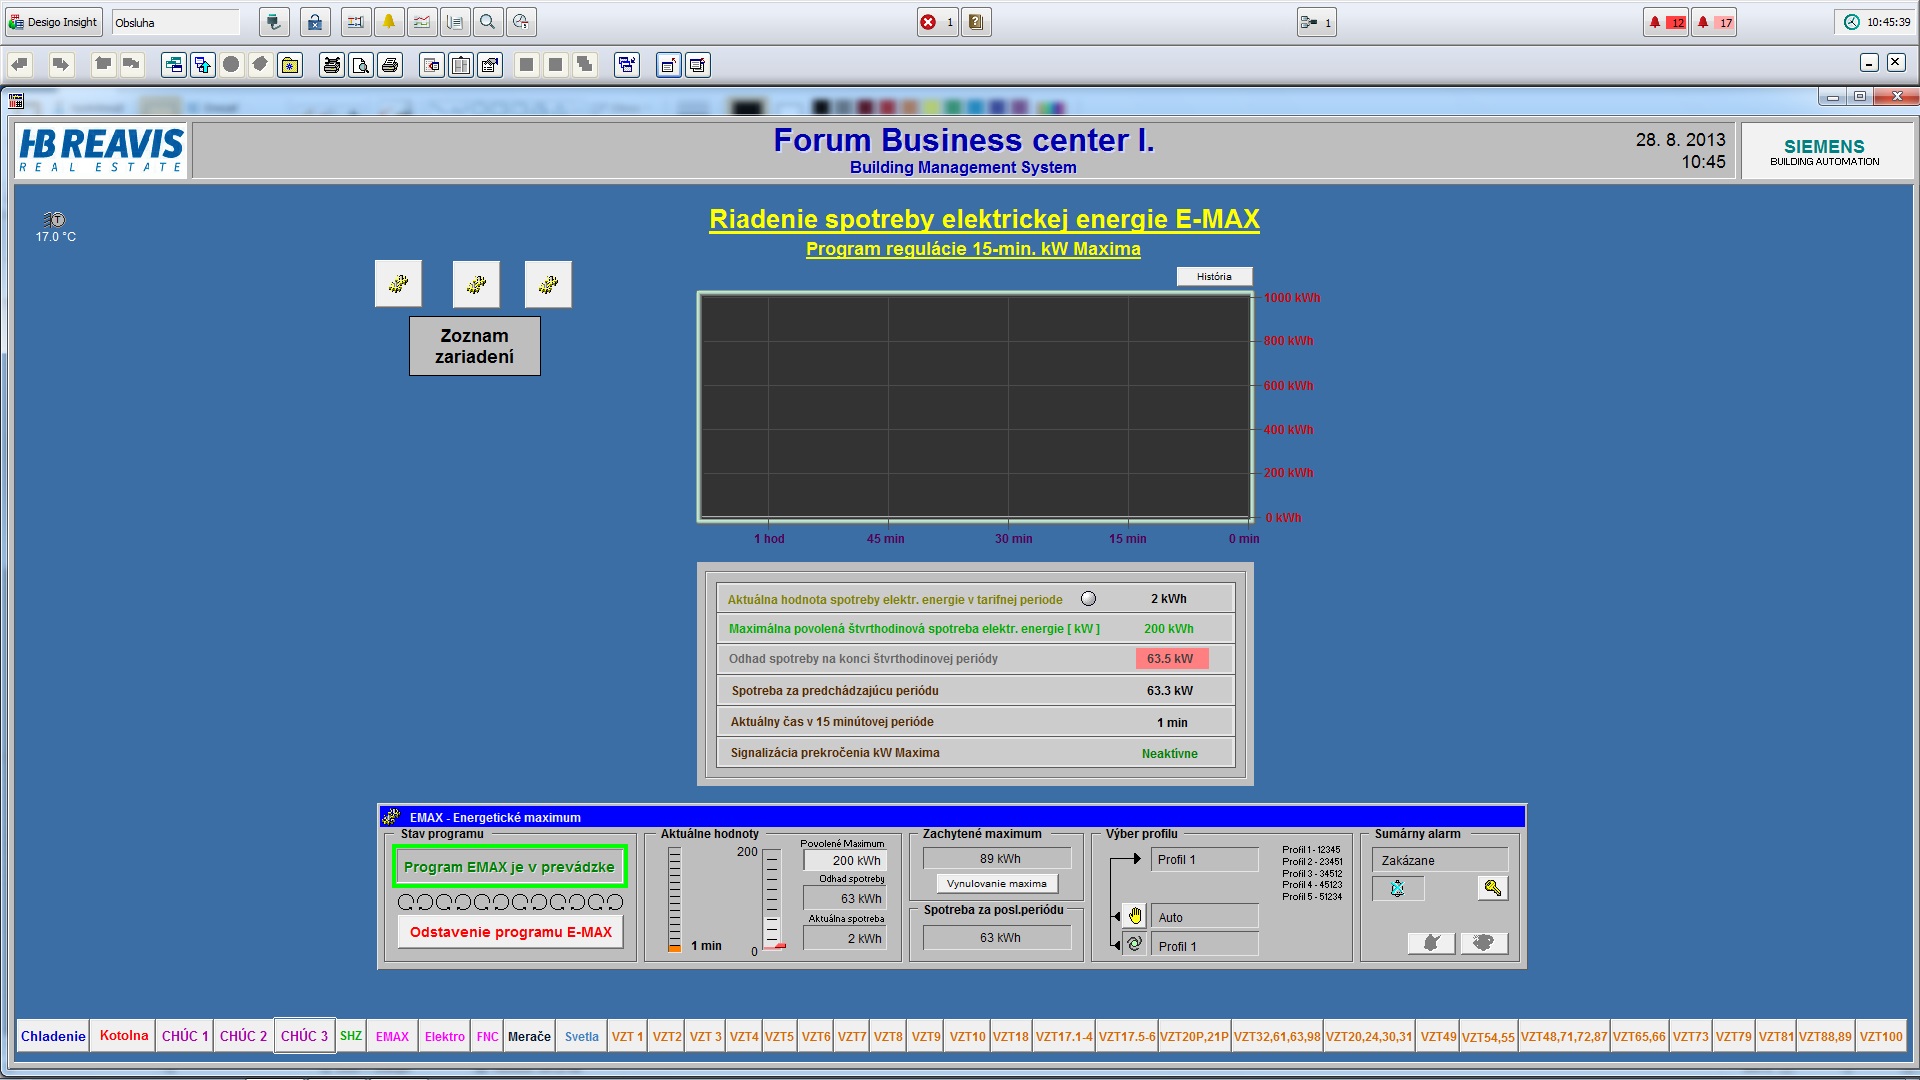1920x1080 pixels.
Task: Click the Obsluha user field
Action: coord(176,22)
